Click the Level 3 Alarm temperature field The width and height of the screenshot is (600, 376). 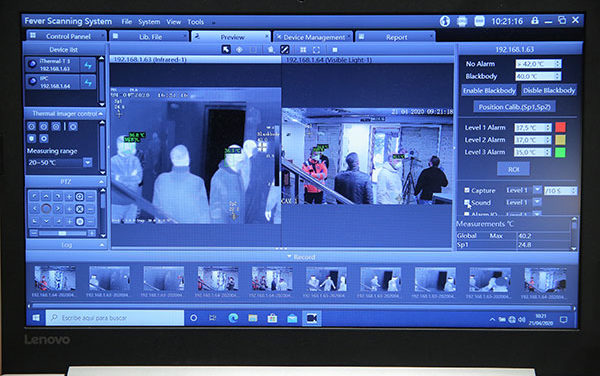[533, 152]
